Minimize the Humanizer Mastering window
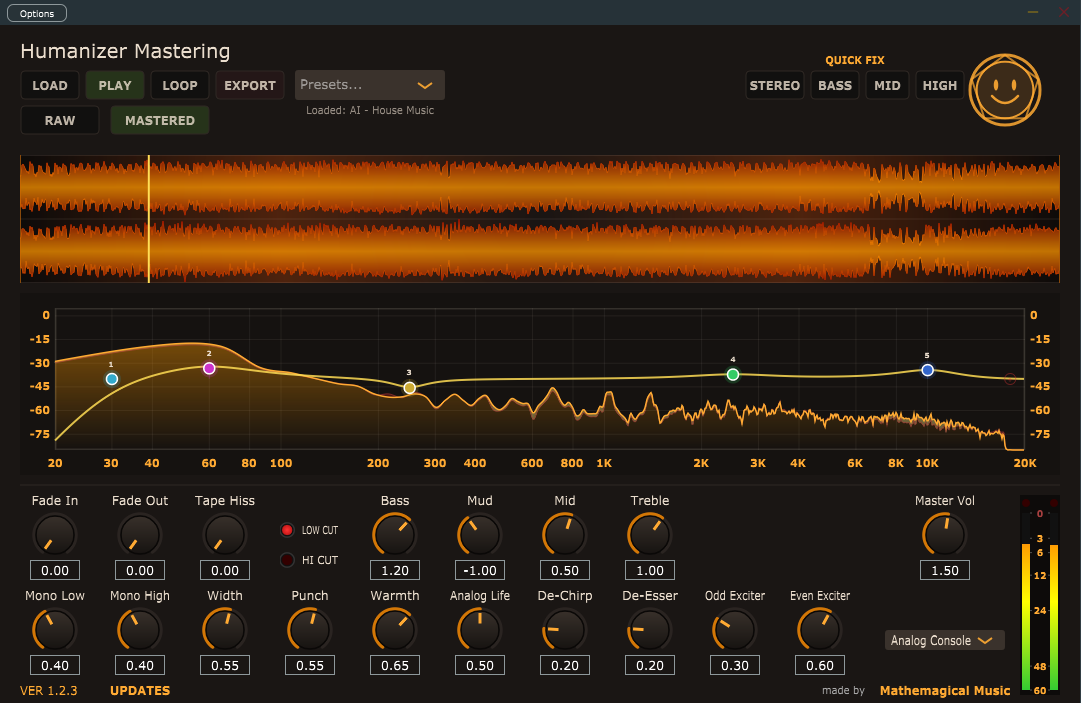Image resolution: width=1081 pixels, height=703 pixels. pos(1033,12)
